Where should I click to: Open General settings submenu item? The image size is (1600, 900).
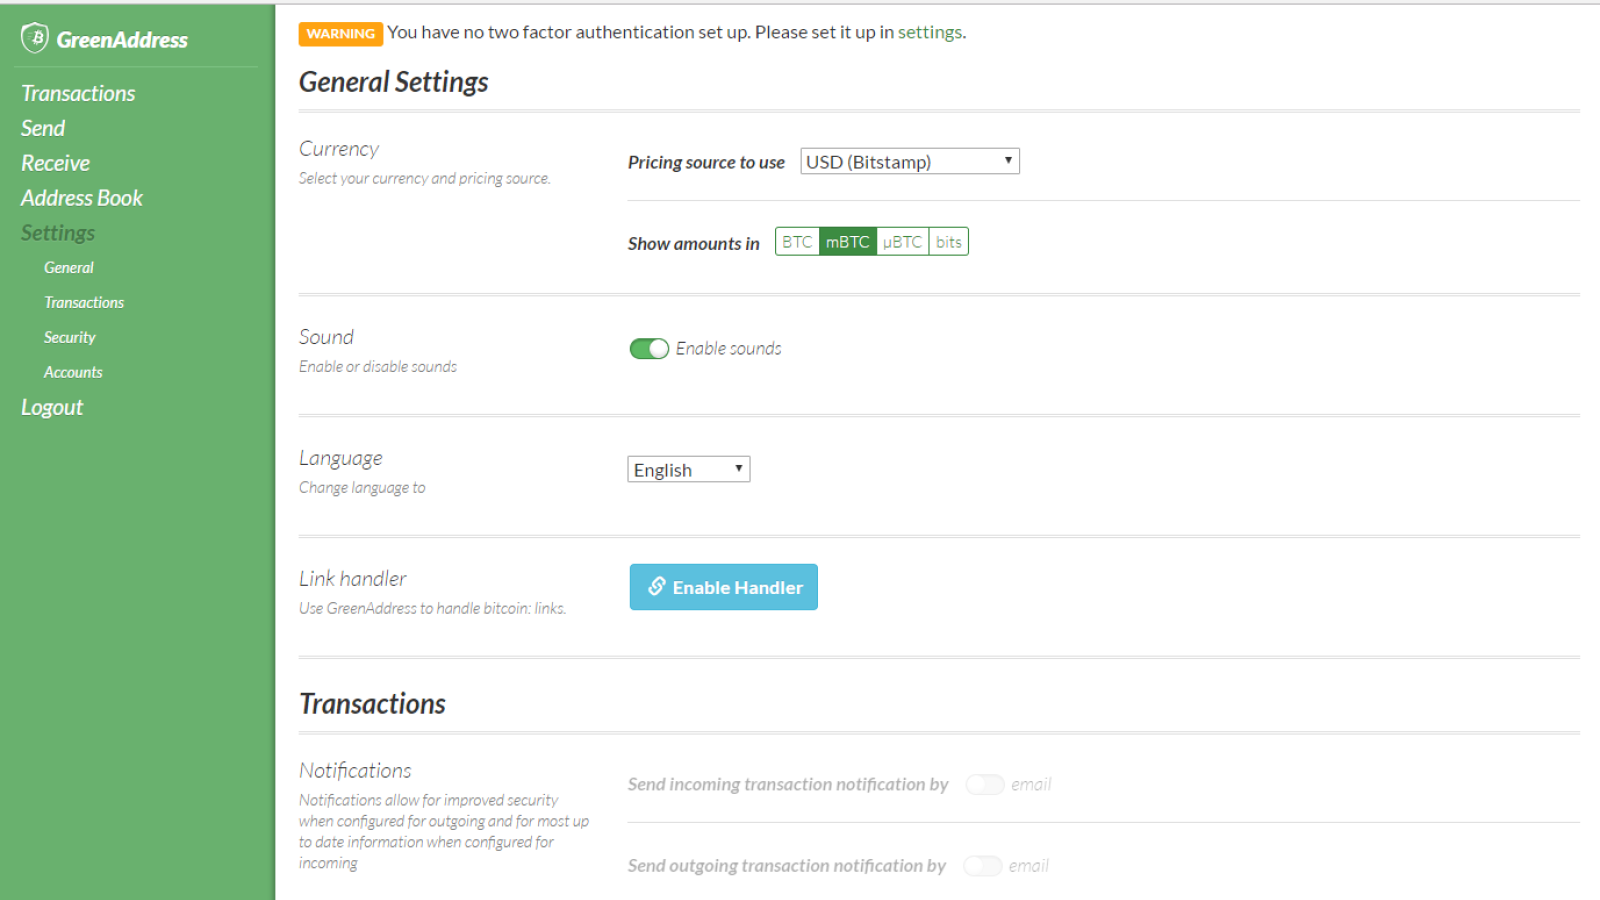point(69,268)
